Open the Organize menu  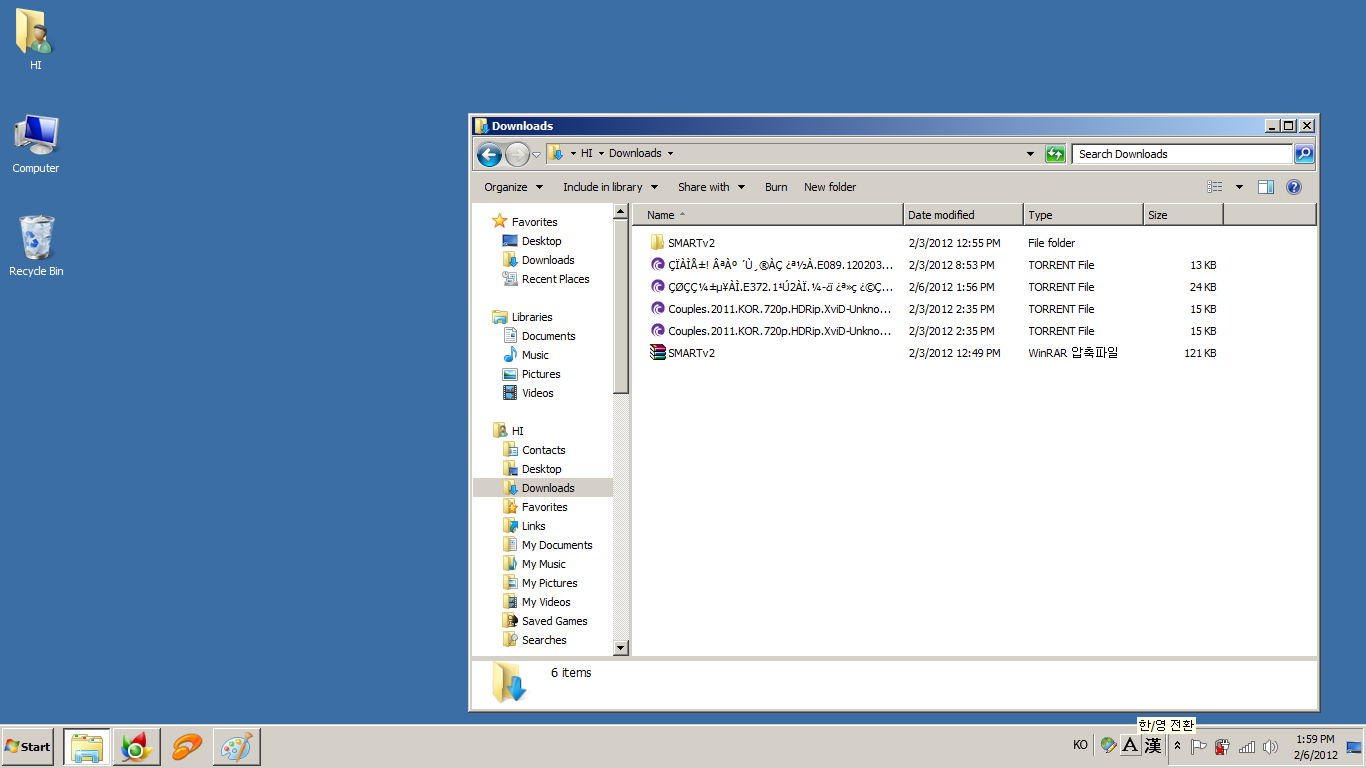[x=513, y=187]
